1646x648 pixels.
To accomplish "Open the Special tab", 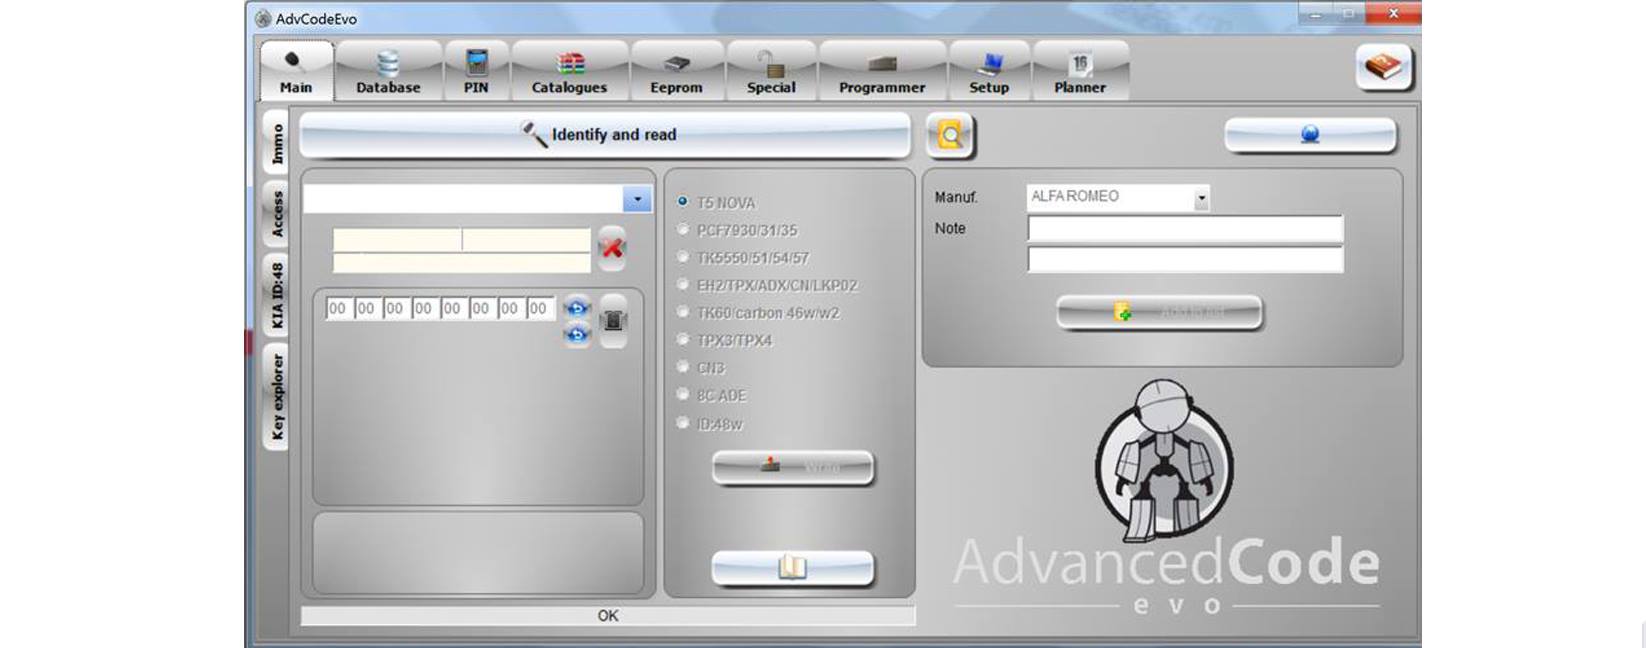I will [771, 70].
